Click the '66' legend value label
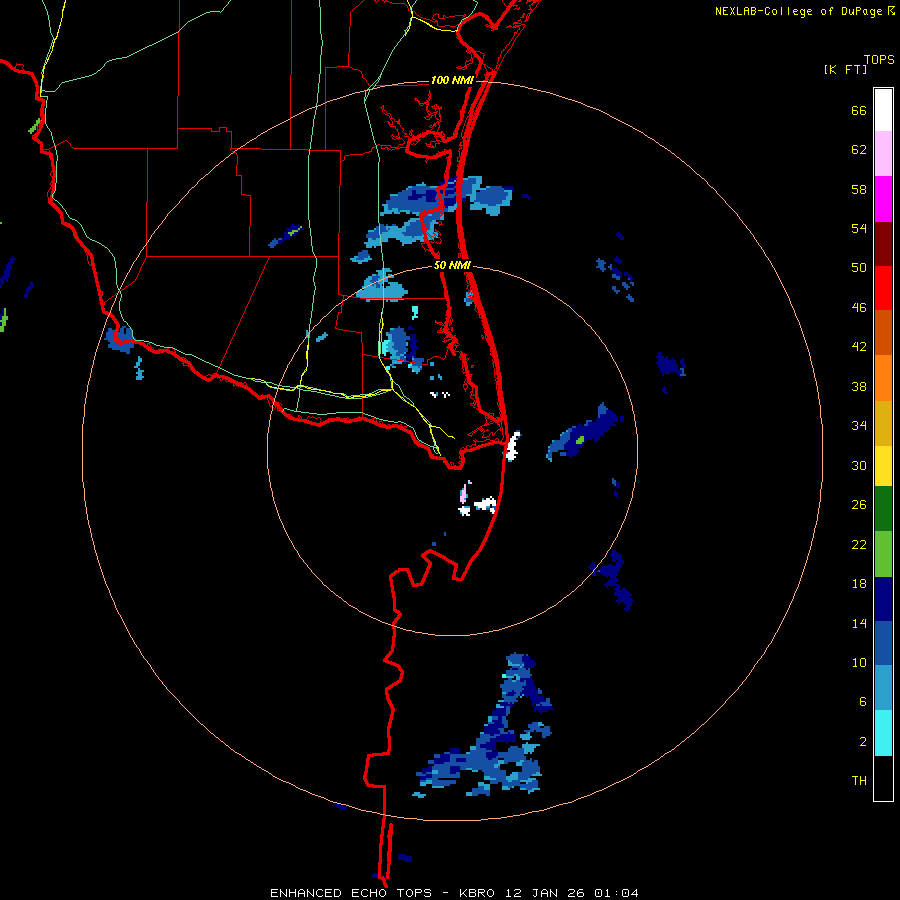The height and width of the screenshot is (900, 900). (859, 110)
